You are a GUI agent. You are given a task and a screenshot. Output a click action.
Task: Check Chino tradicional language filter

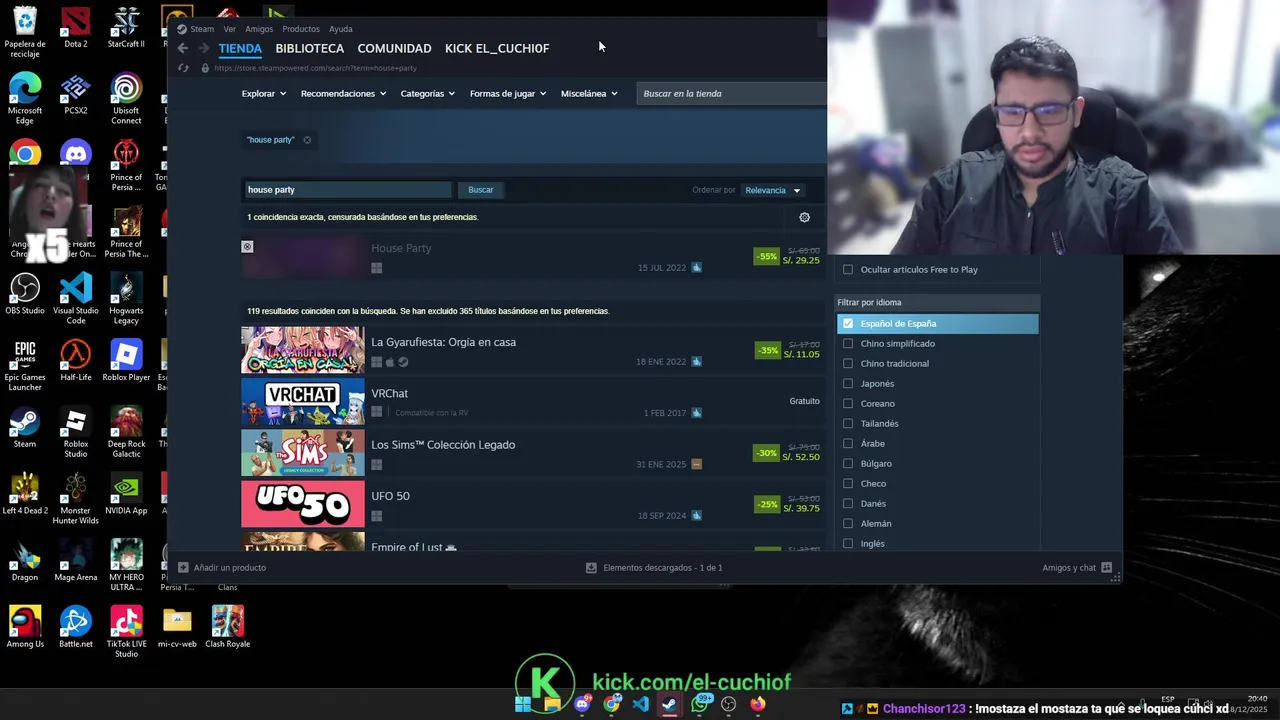point(848,363)
